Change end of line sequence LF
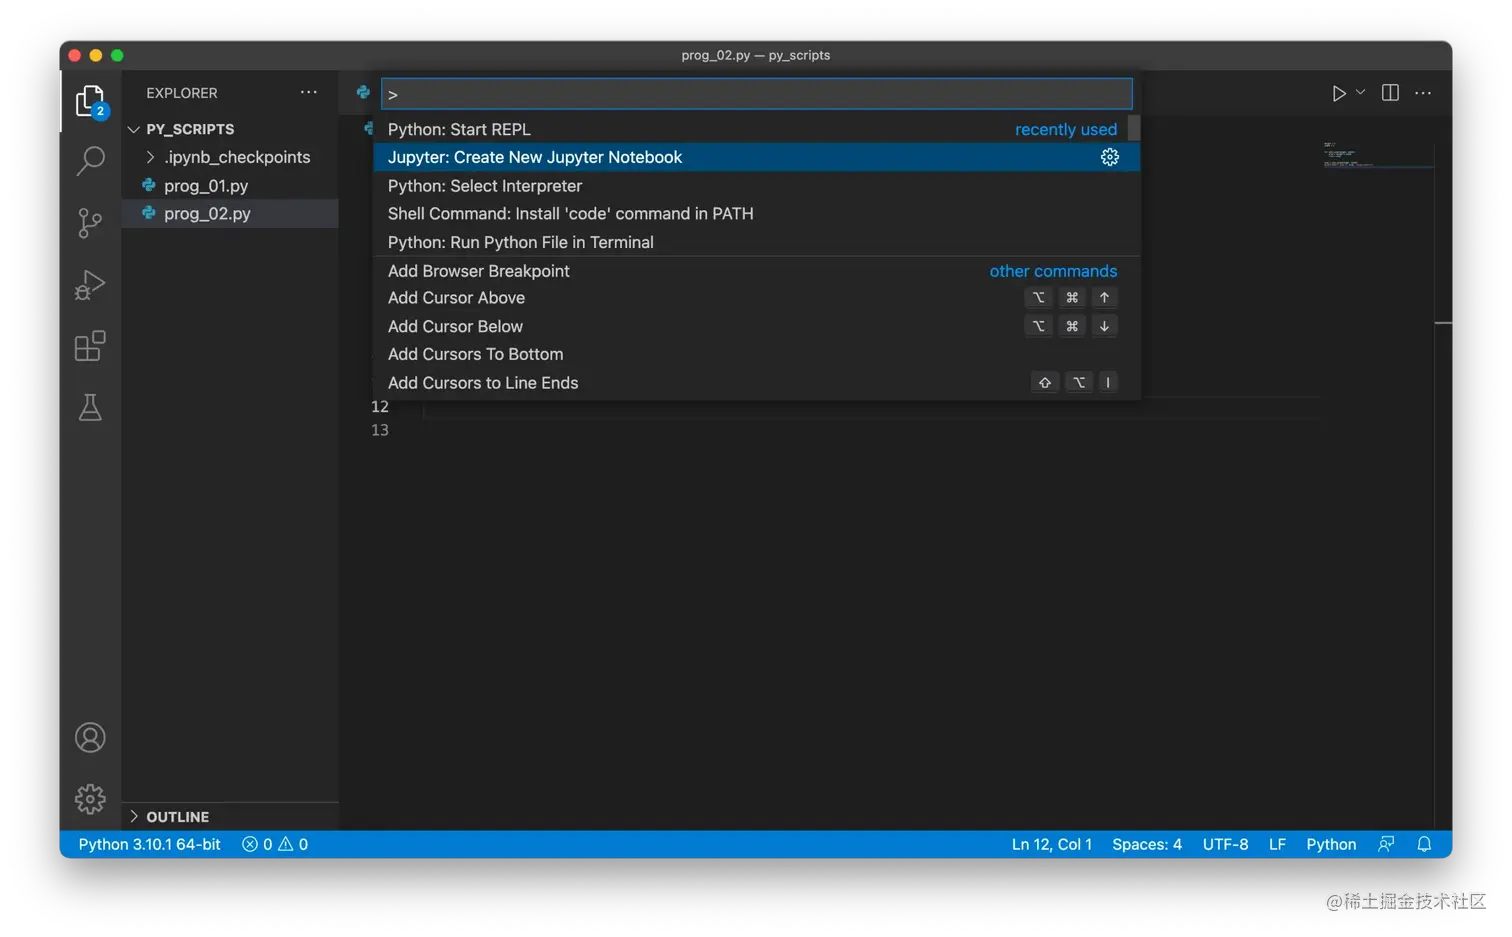The height and width of the screenshot is (937, 1512). 1277,844
